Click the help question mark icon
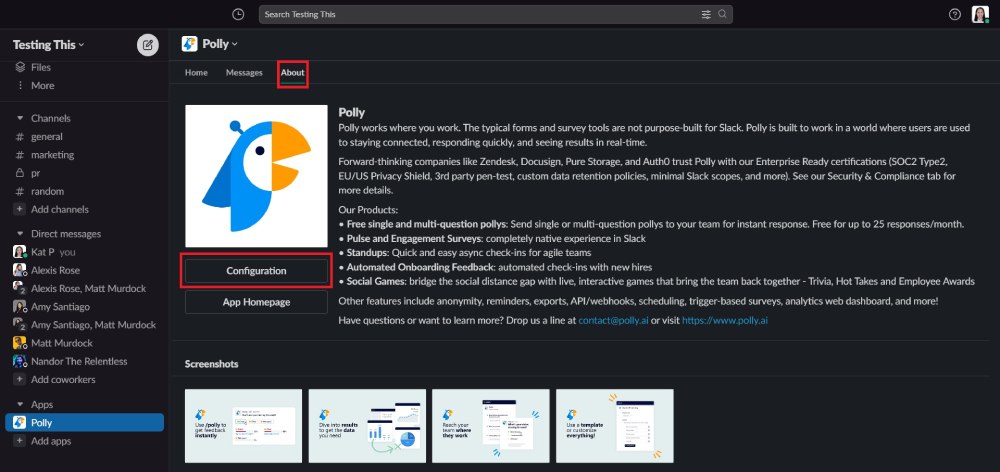The width and height of the screenshot is (1000, 472). click(x=954, y=14)
